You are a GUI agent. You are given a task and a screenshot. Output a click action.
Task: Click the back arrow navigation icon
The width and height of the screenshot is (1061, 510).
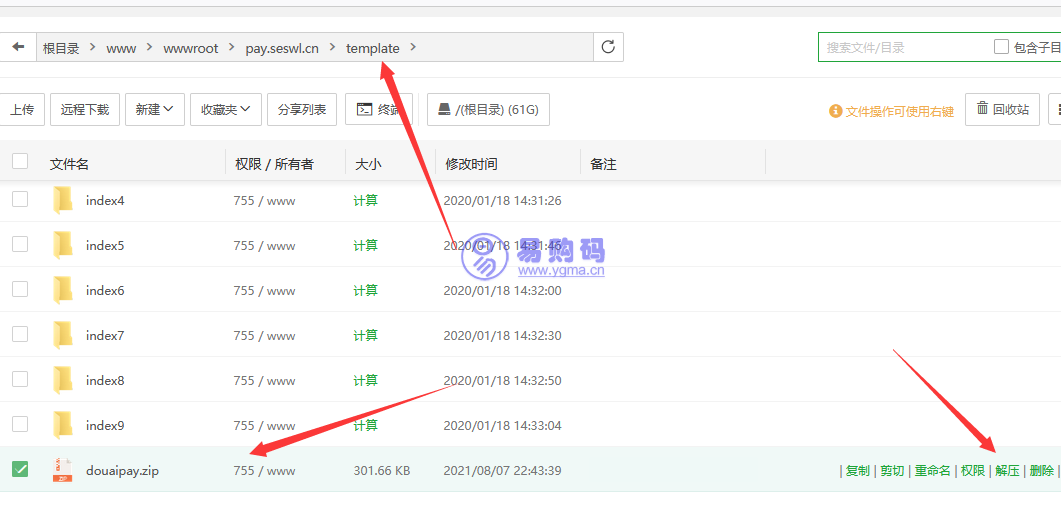point(17,47)
